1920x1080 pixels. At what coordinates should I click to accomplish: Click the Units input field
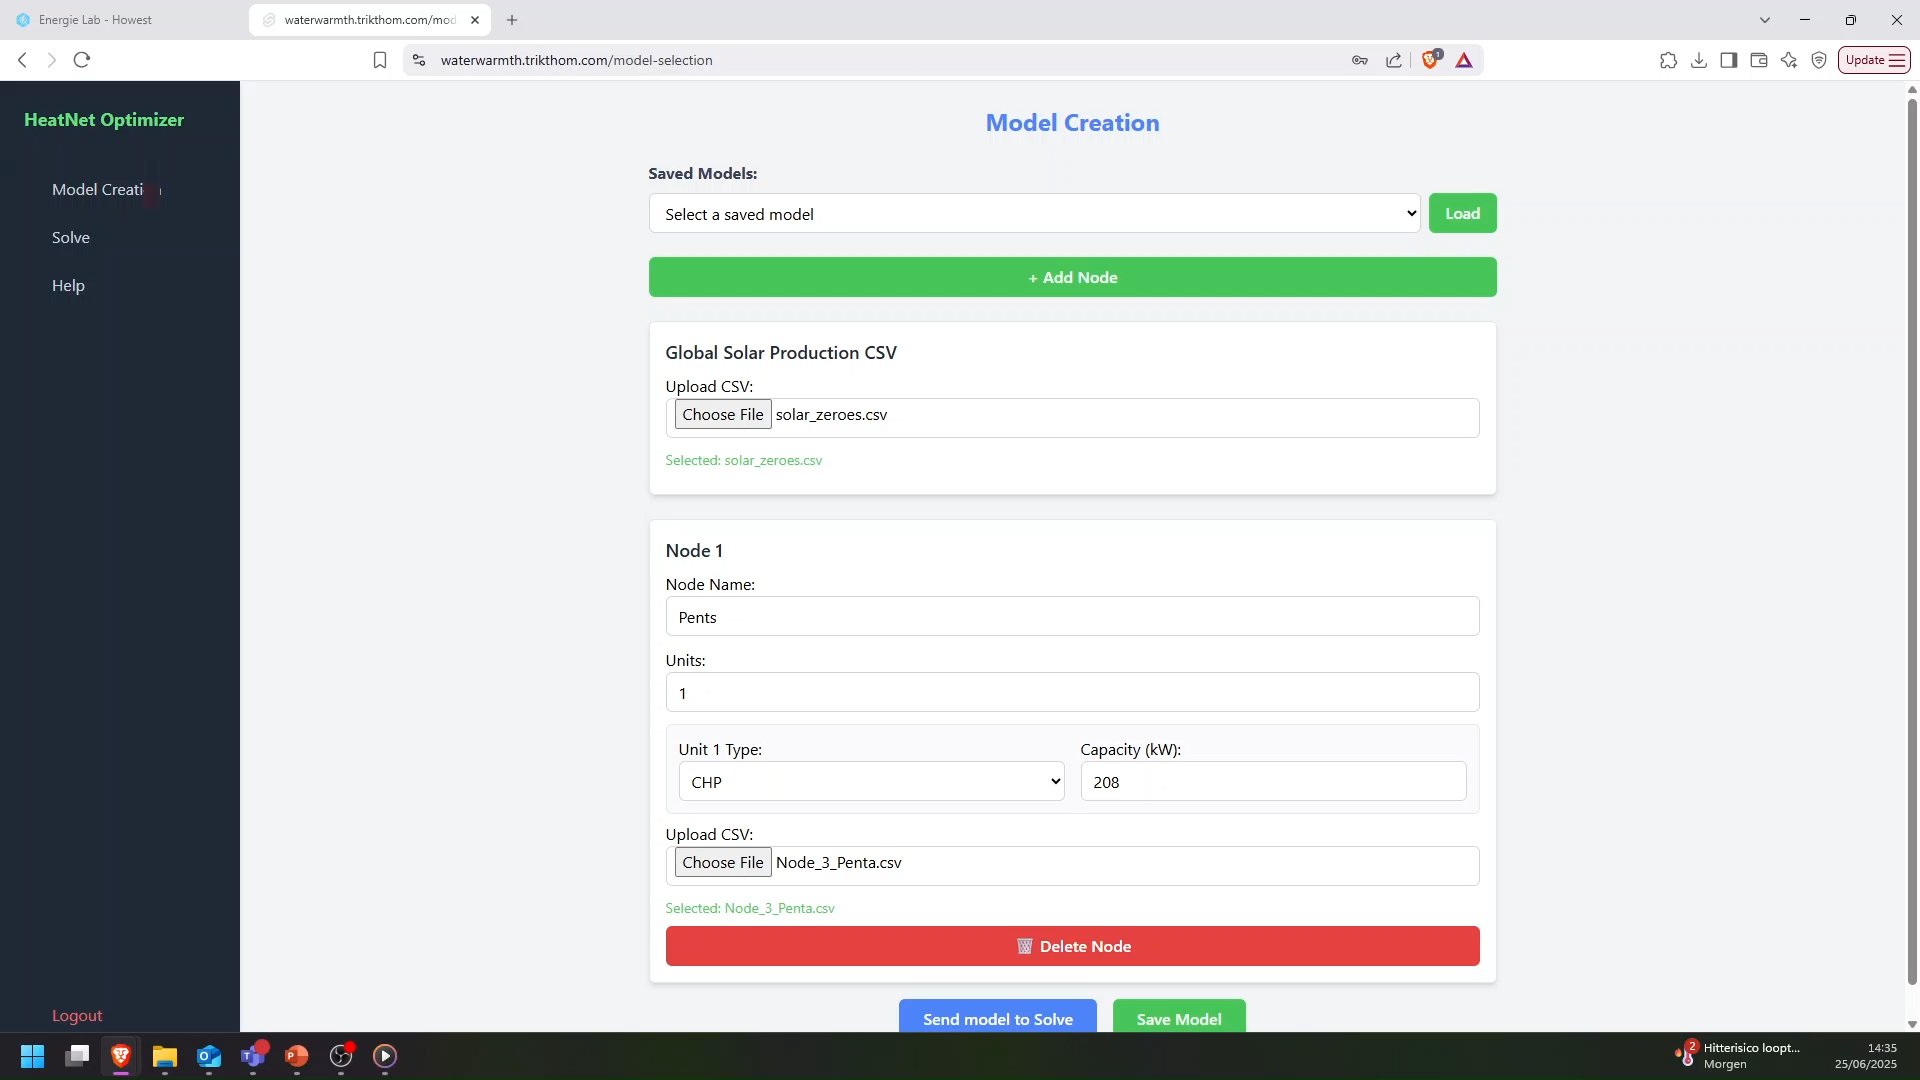(x=1072, y=692)
